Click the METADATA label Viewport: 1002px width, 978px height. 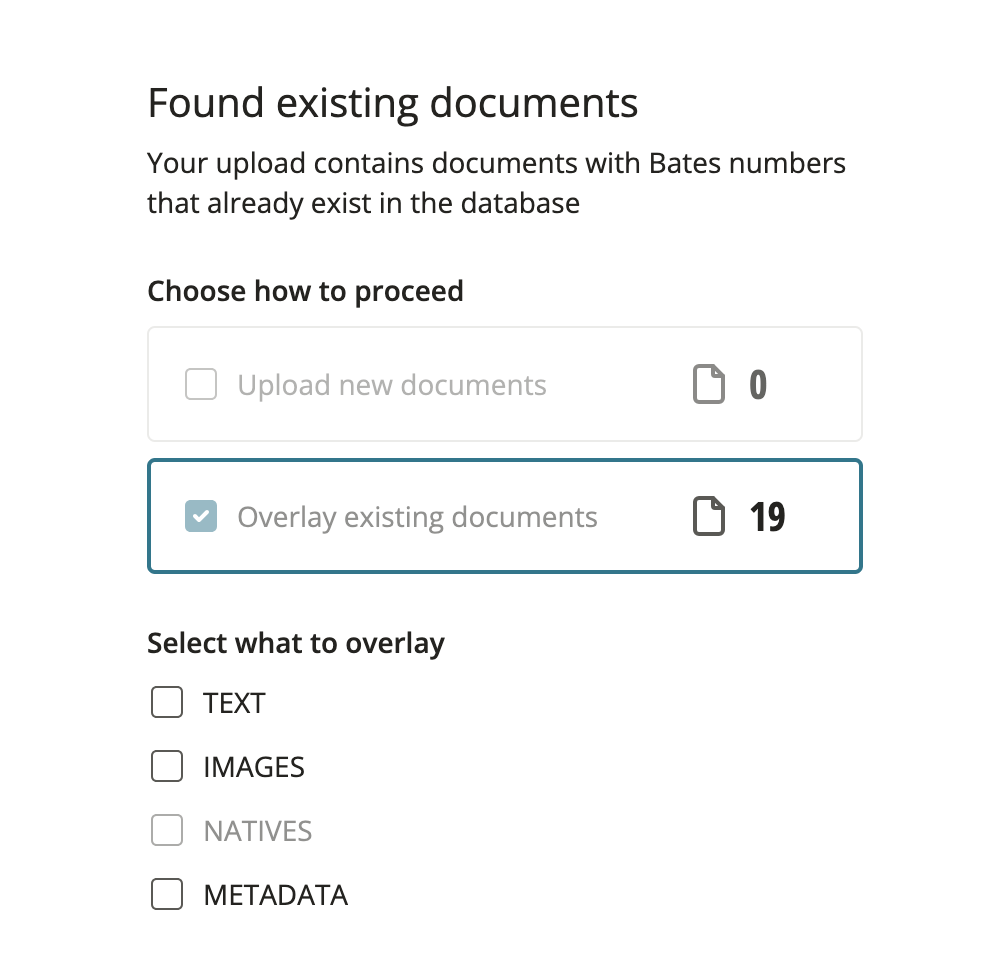coord(275,894)
